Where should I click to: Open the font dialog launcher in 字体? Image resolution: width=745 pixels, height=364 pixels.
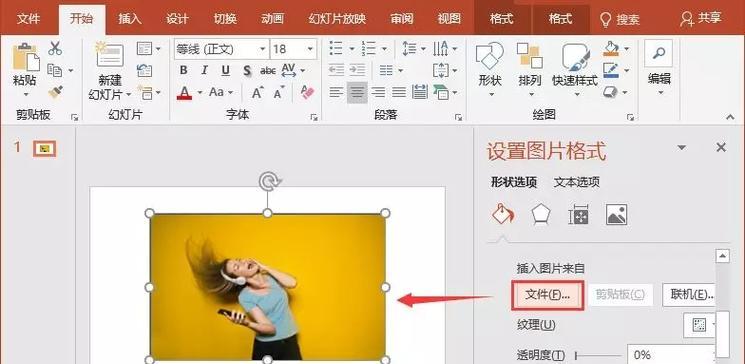pos(314,116)
